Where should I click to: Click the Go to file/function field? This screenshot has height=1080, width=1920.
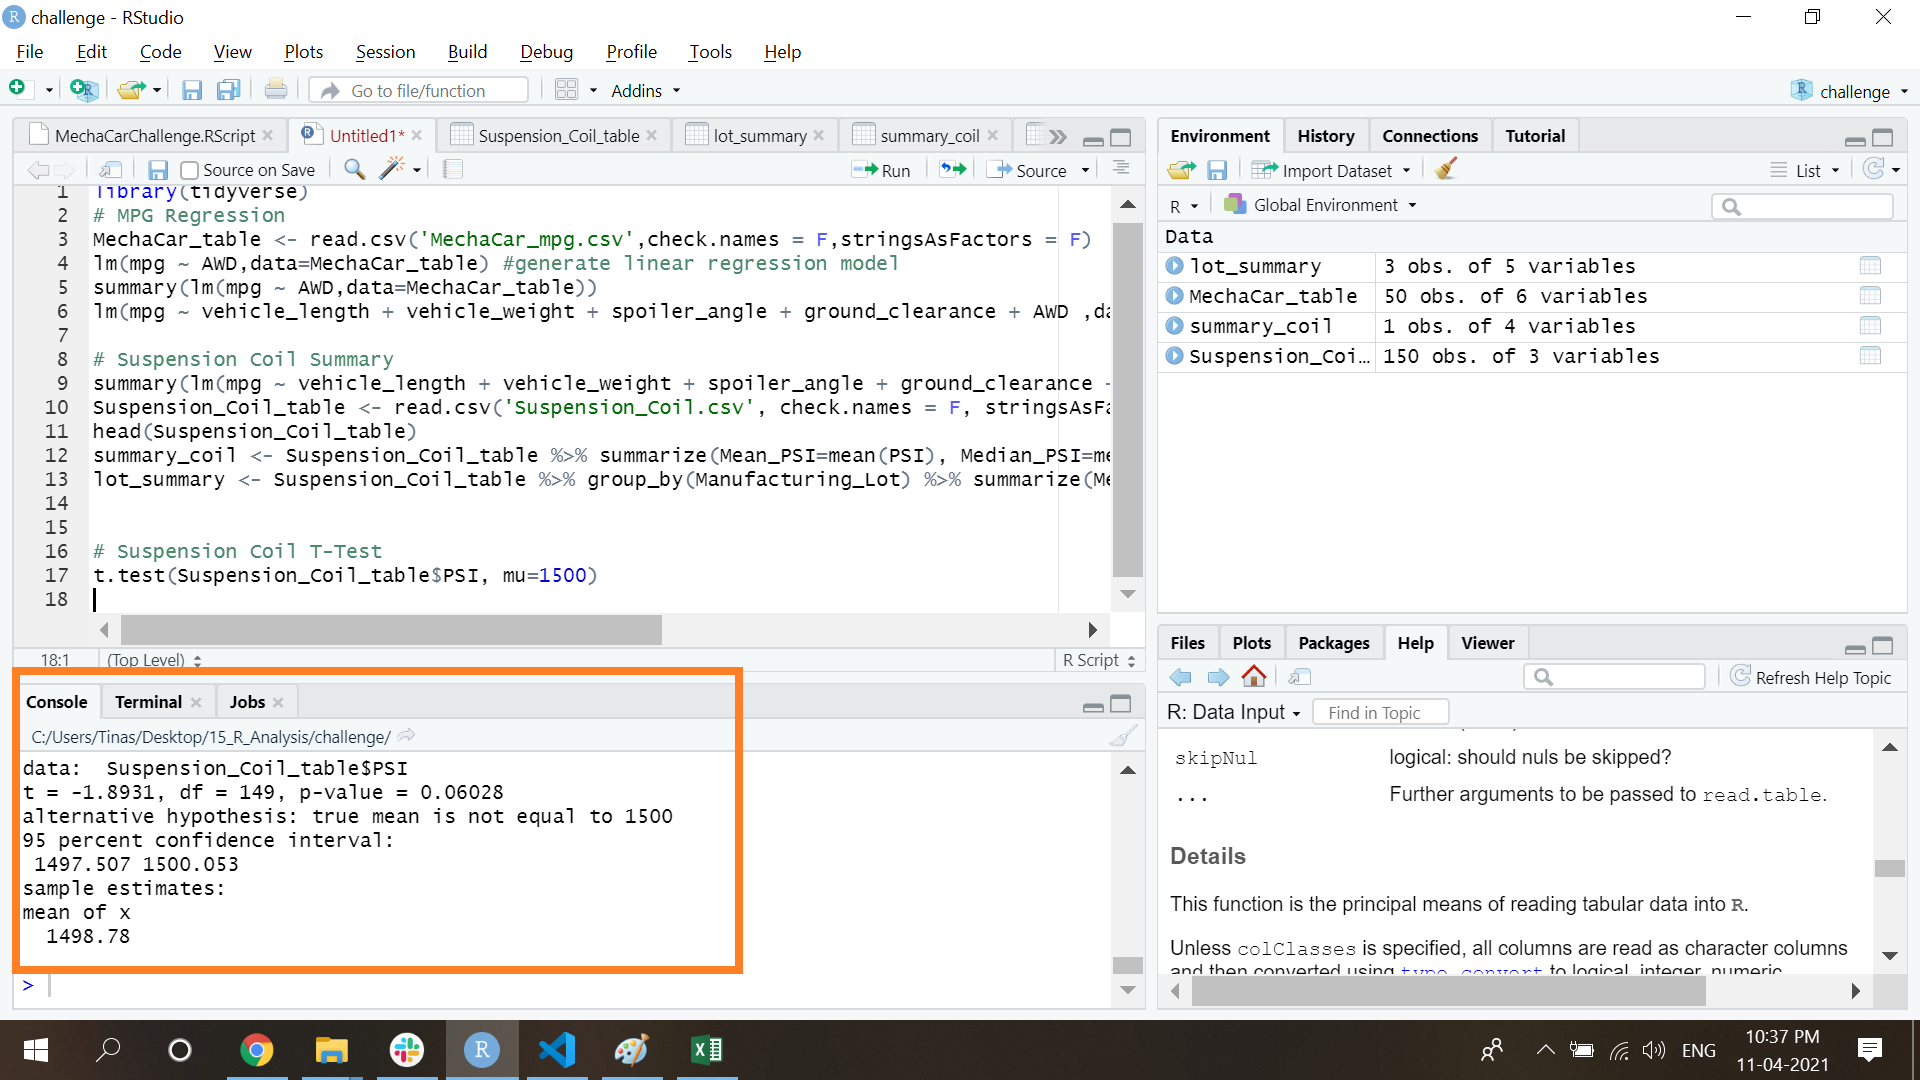(419, 90)
